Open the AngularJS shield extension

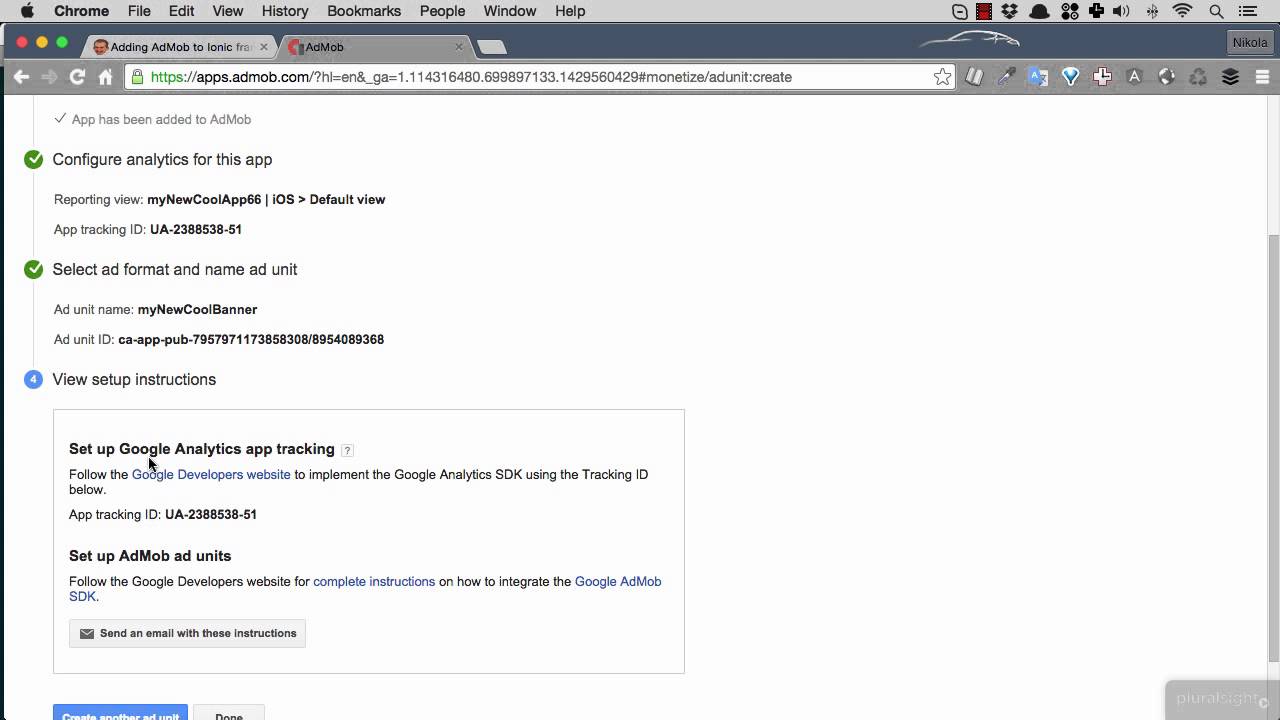click(x=1134, y=77)
